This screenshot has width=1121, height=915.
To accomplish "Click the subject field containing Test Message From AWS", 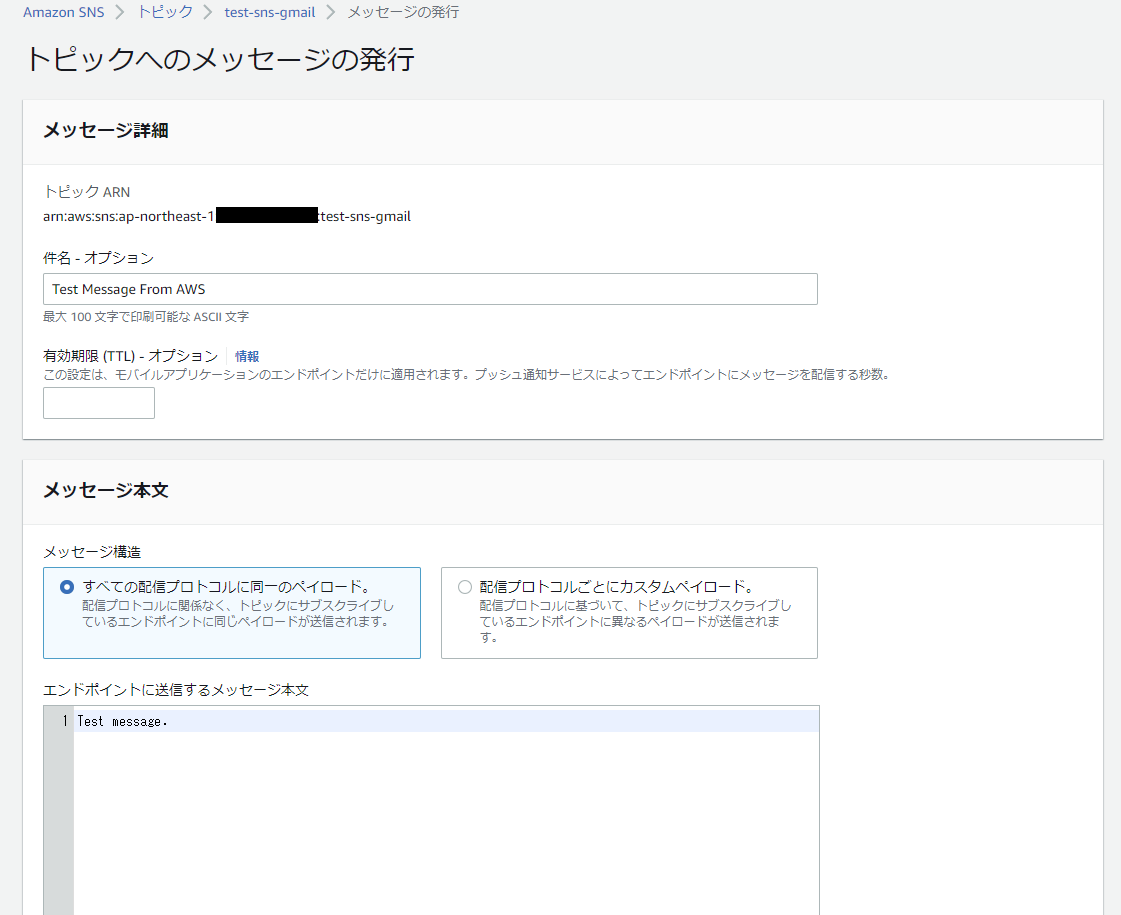I will (430, 289).
